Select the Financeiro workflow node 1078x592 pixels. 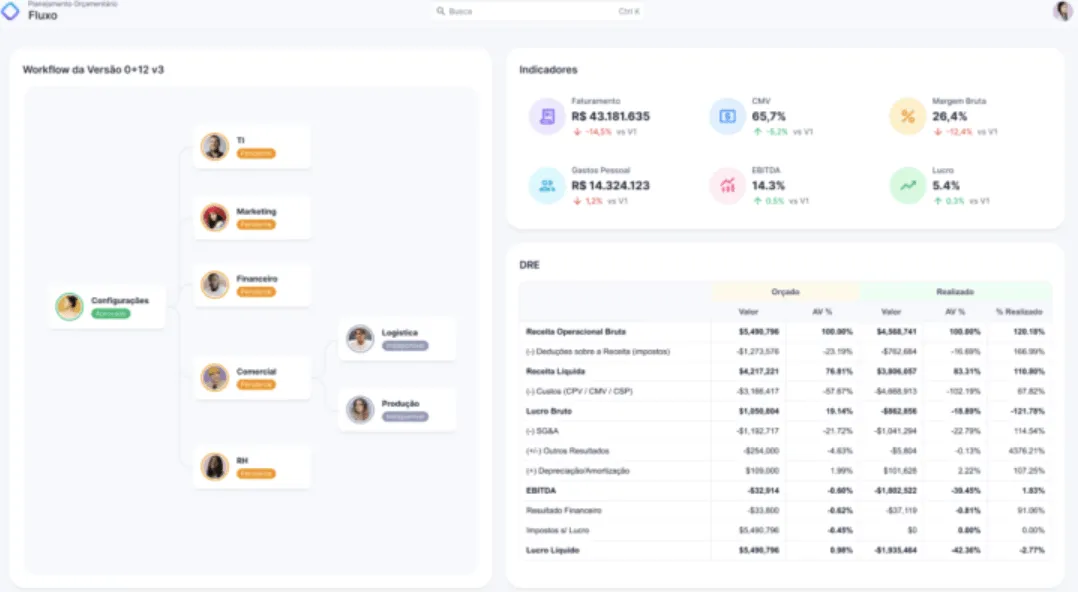tap(252, 285)
